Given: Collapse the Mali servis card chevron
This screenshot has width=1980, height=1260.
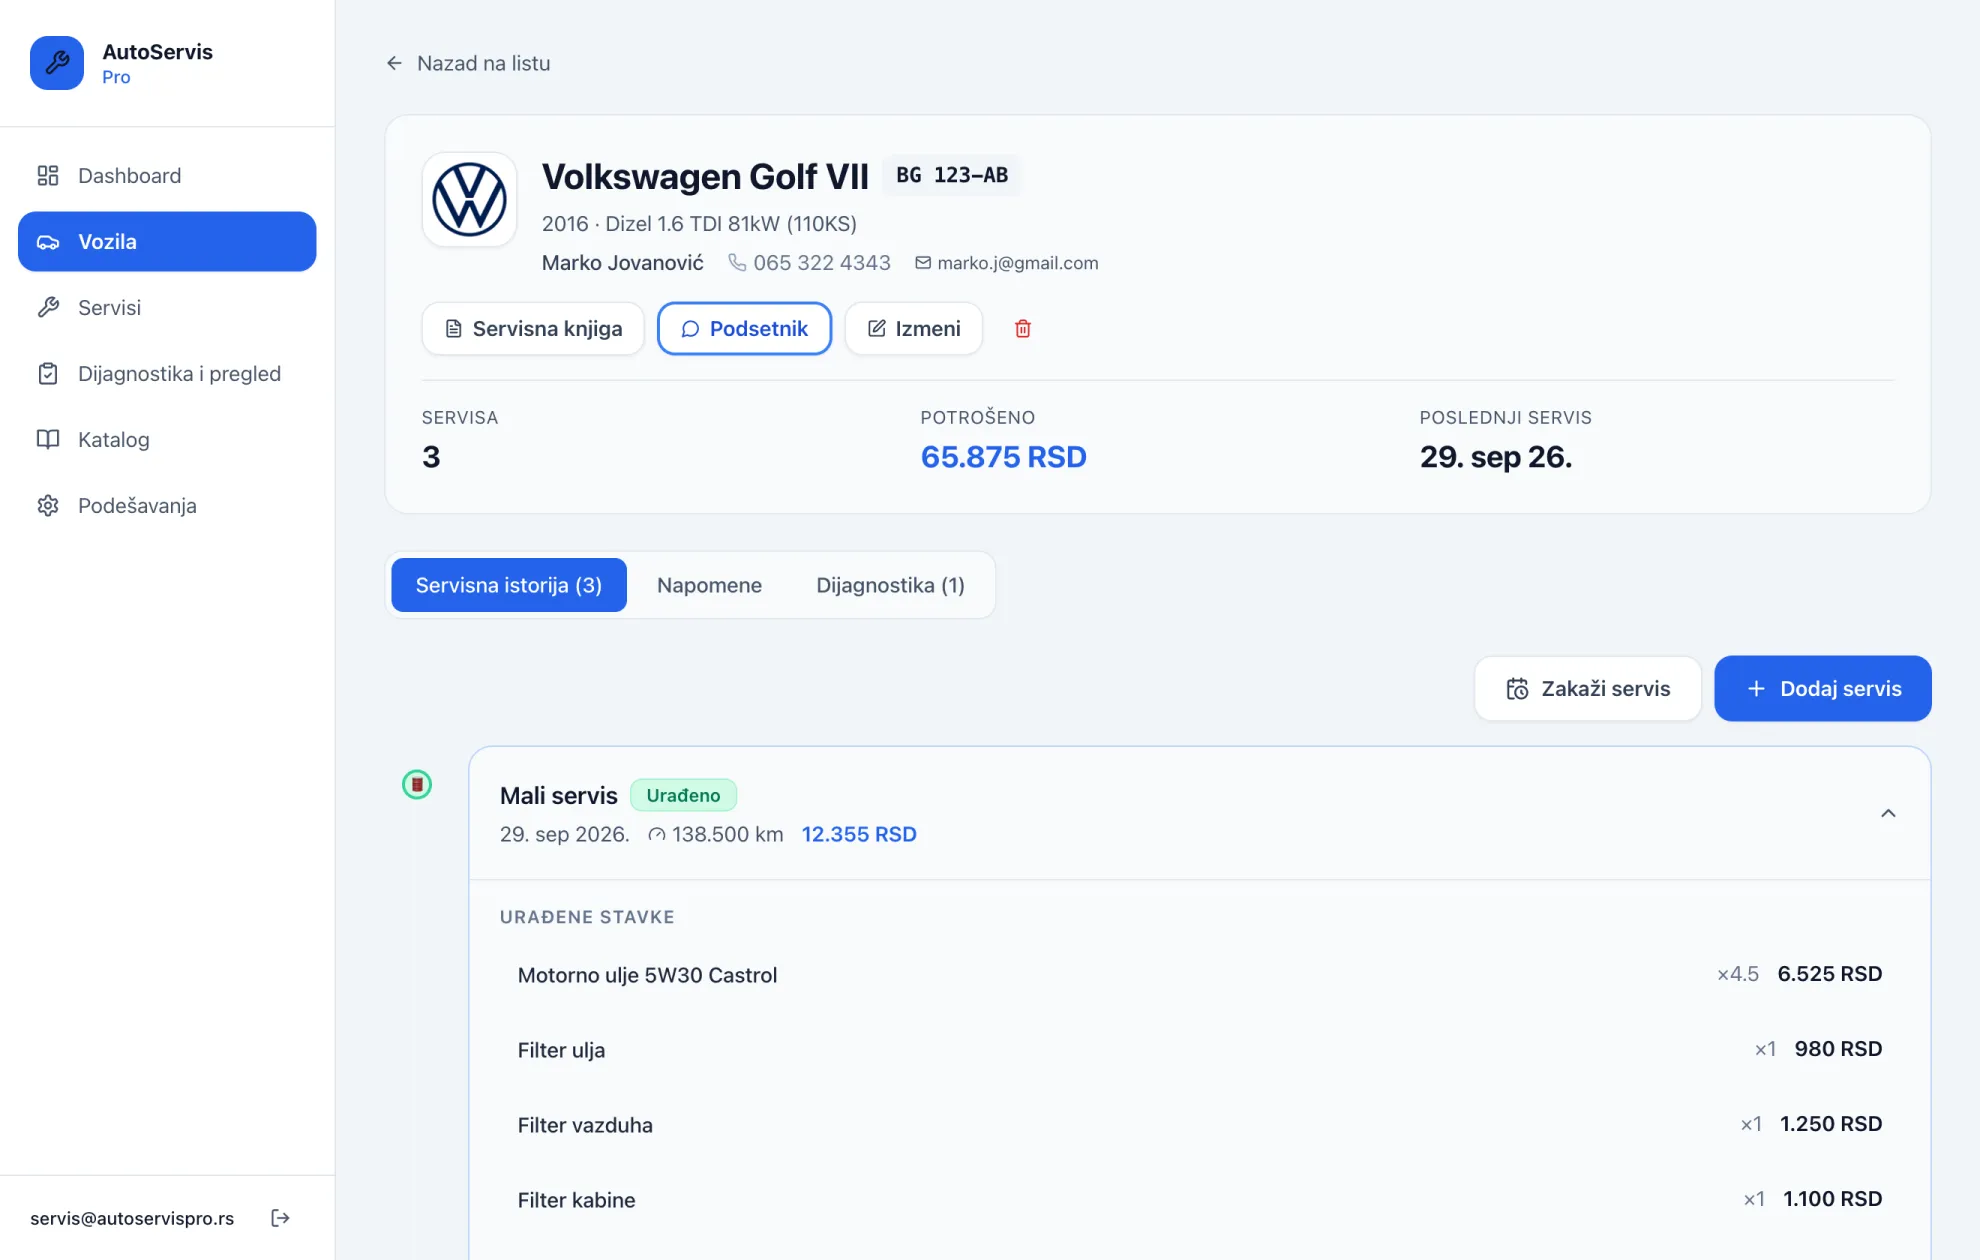Looking at the screenshot, I should tap(1888, 813).
